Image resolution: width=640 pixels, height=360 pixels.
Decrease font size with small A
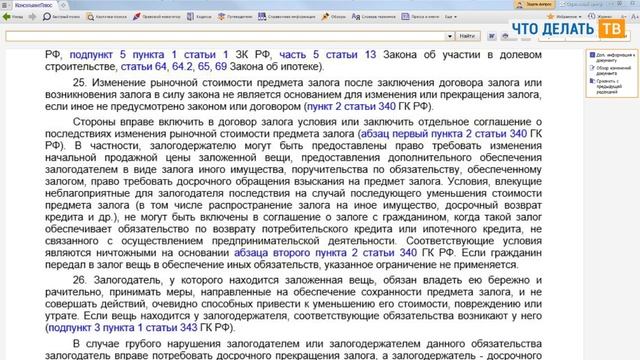pyautogui.click(x=623, y=17)
